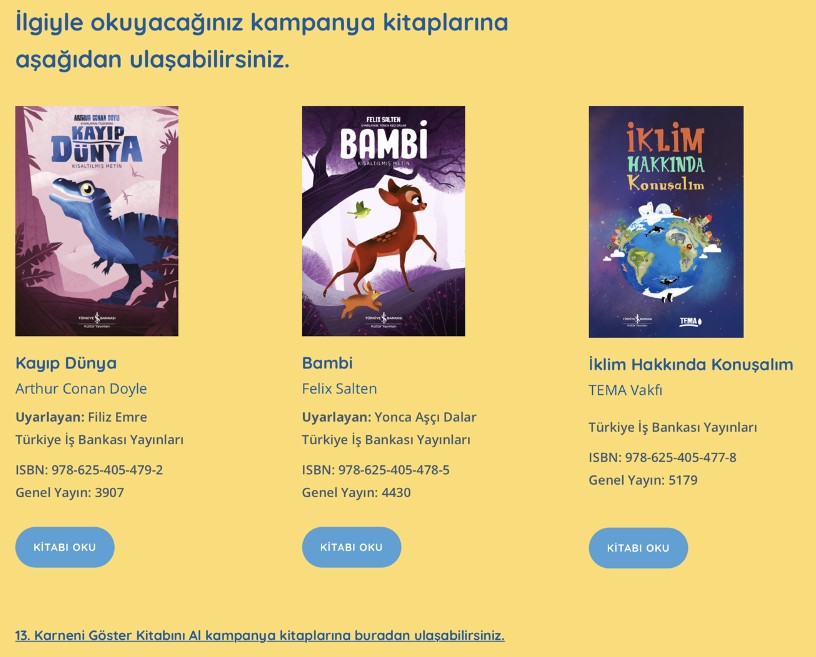Viewport: 816px width, 657px height.
Task: Click author name Arthur Conan Doyle
Action: 81,389
